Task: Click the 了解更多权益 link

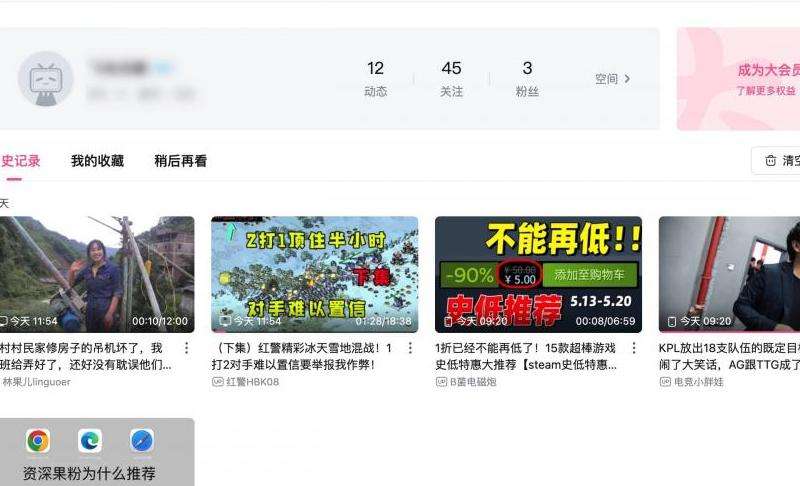Action: 765,91
